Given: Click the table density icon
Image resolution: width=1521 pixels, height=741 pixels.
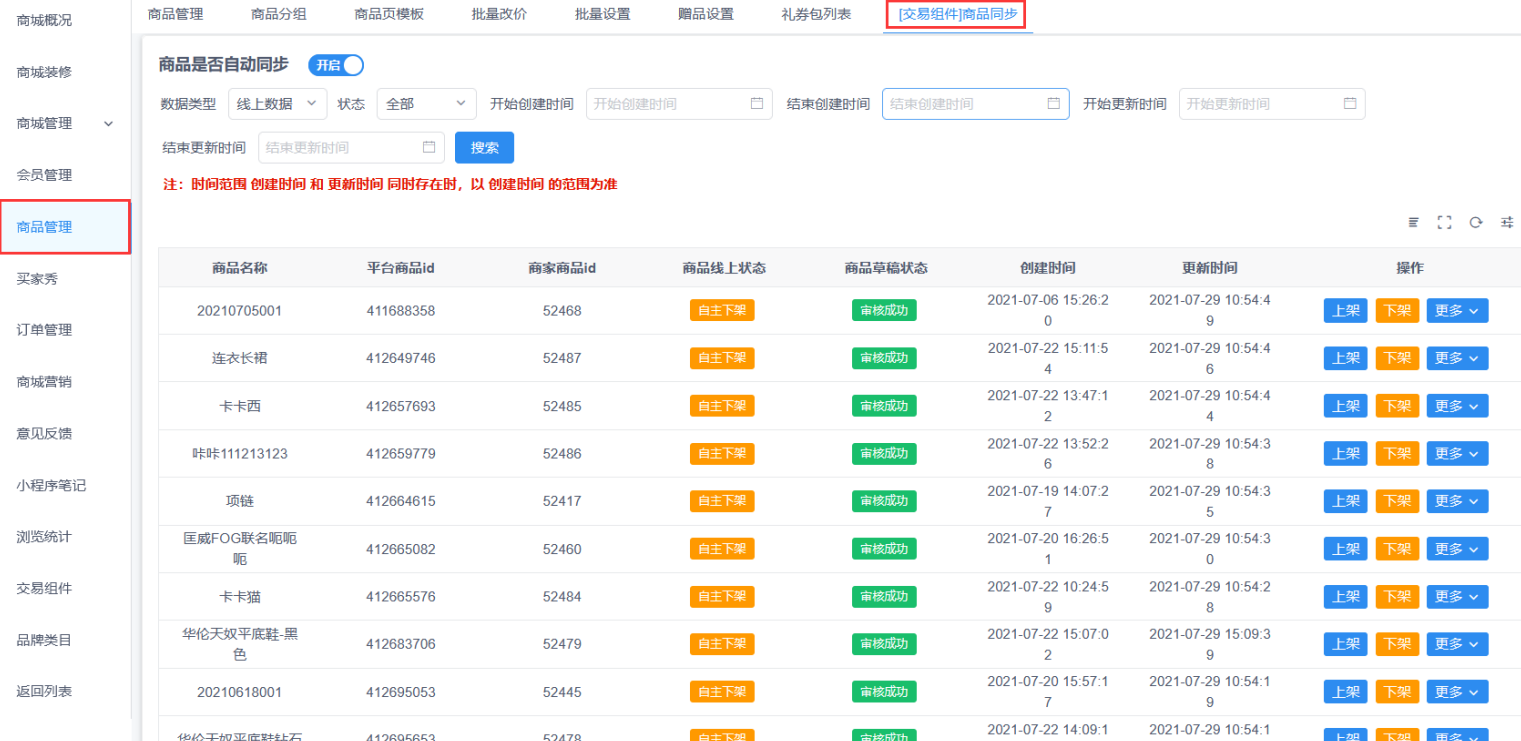Looking at the screenshot, I should tap(1413, 222).
